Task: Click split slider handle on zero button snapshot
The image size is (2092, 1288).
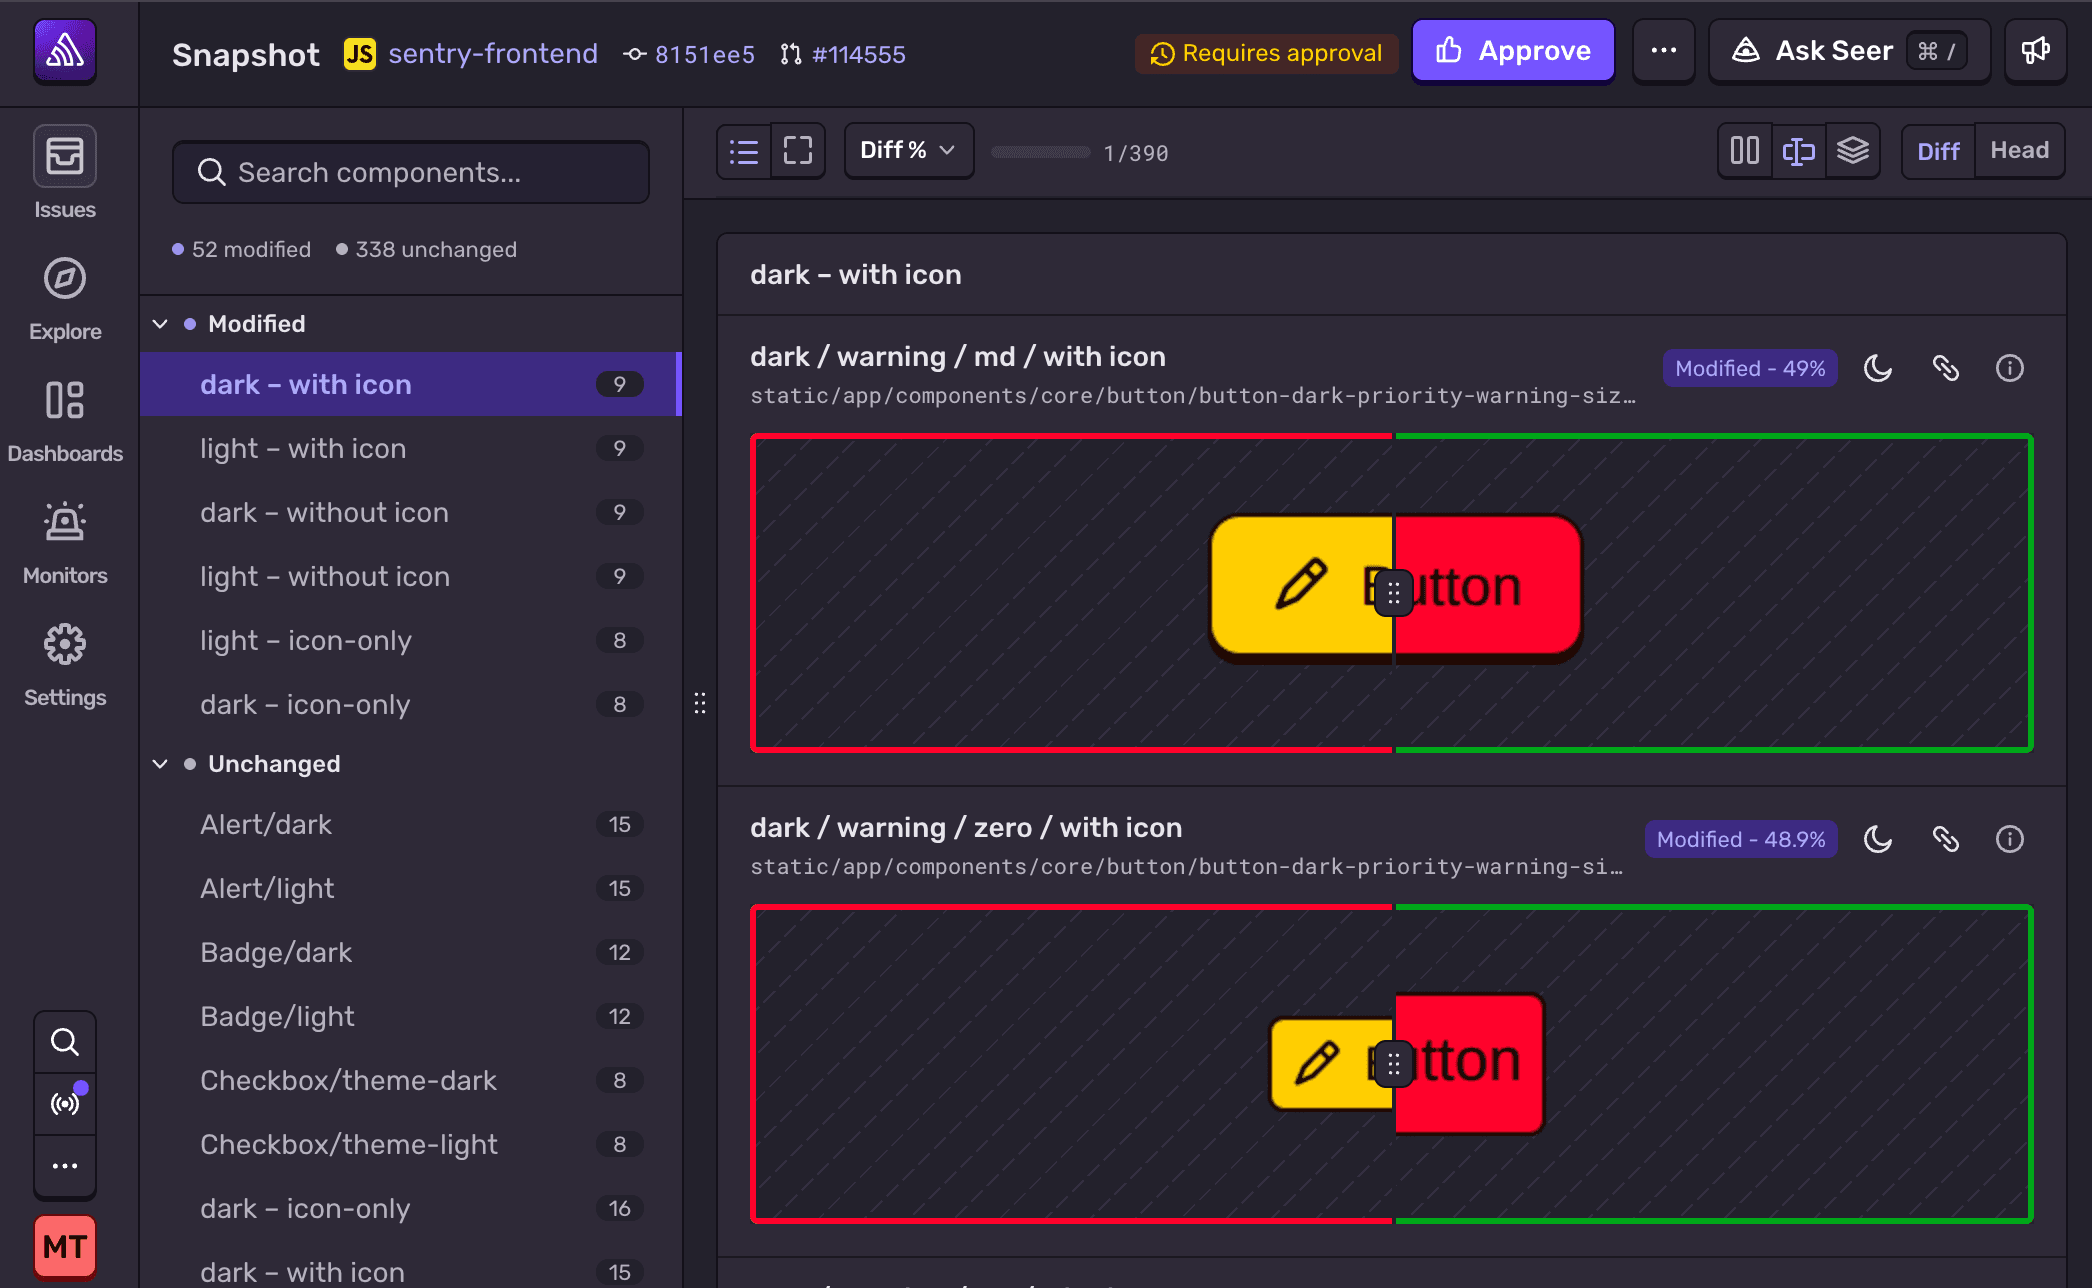Action: (x=1393, y=1063)
